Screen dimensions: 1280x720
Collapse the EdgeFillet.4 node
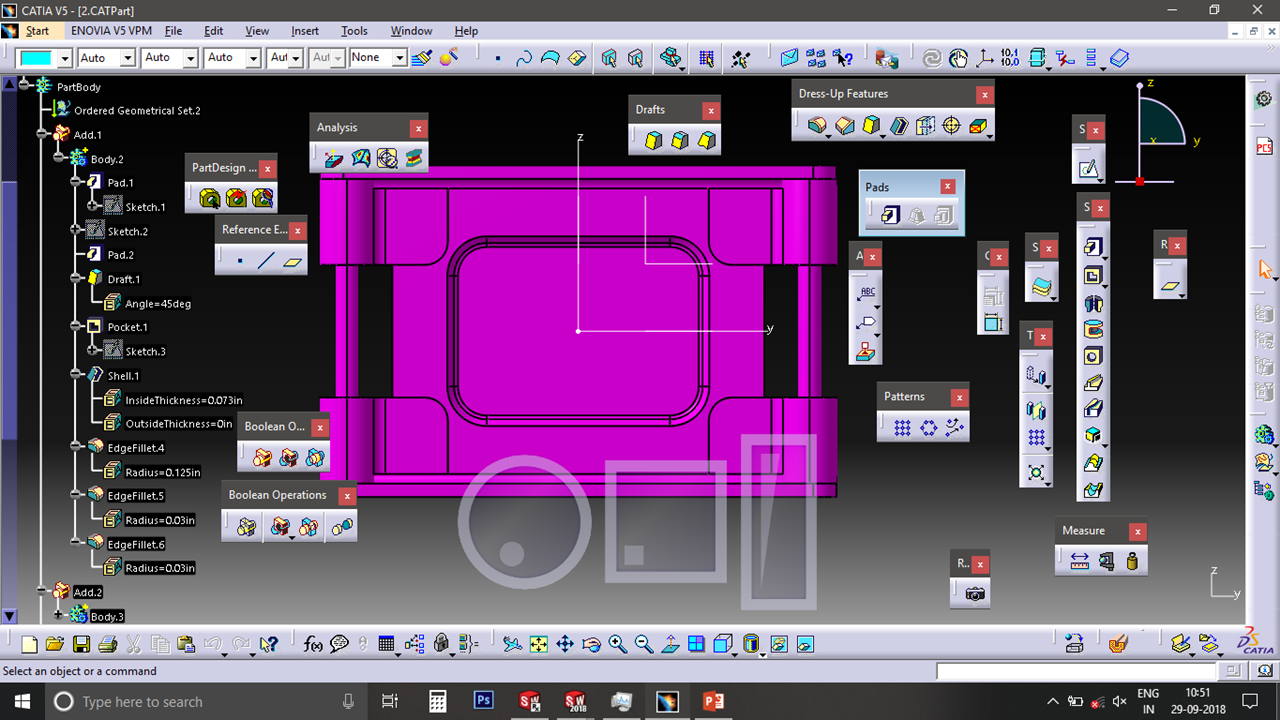click(76, 447)
